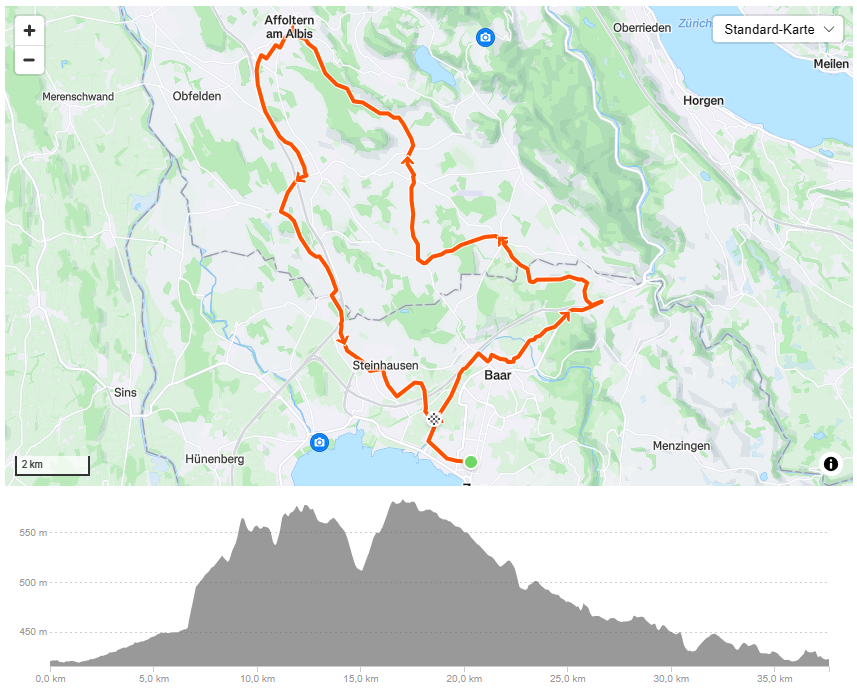This screenshot has width=857, height=691.
Task: Select the 20,0 km elevation axis mark
Action: tap(463, 678)
